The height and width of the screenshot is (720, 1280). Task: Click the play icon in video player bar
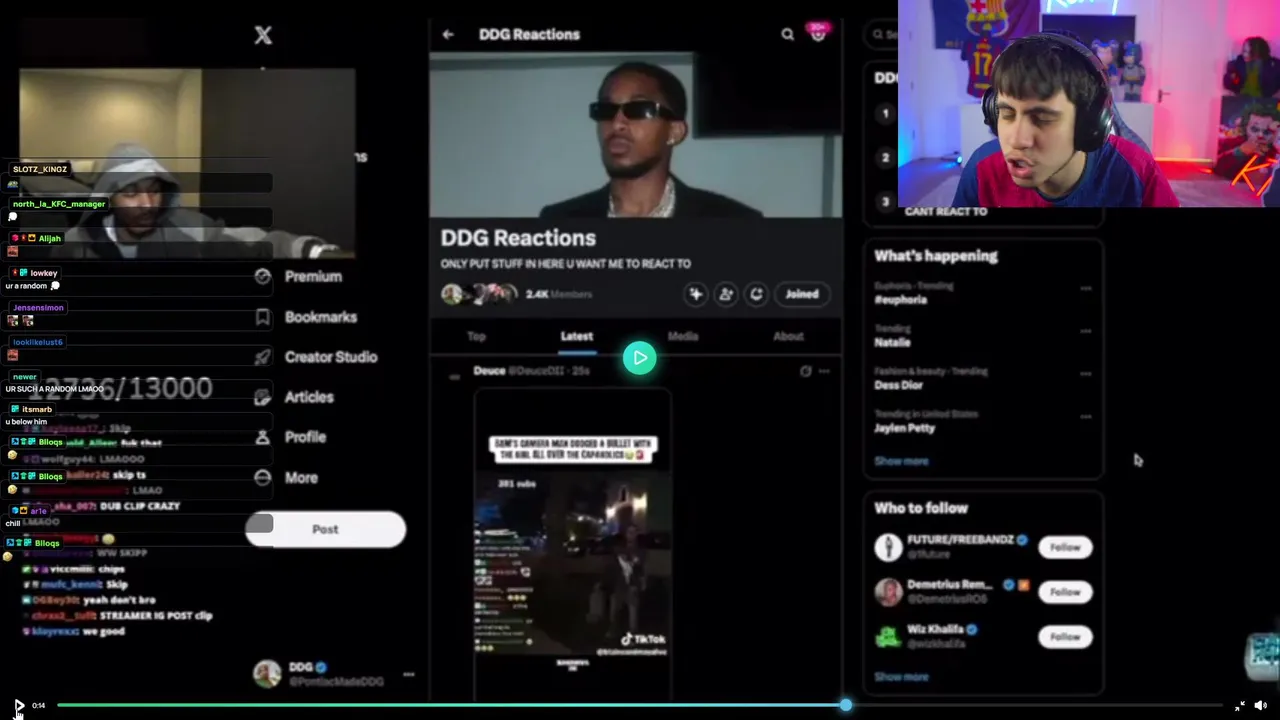(18, 706)
